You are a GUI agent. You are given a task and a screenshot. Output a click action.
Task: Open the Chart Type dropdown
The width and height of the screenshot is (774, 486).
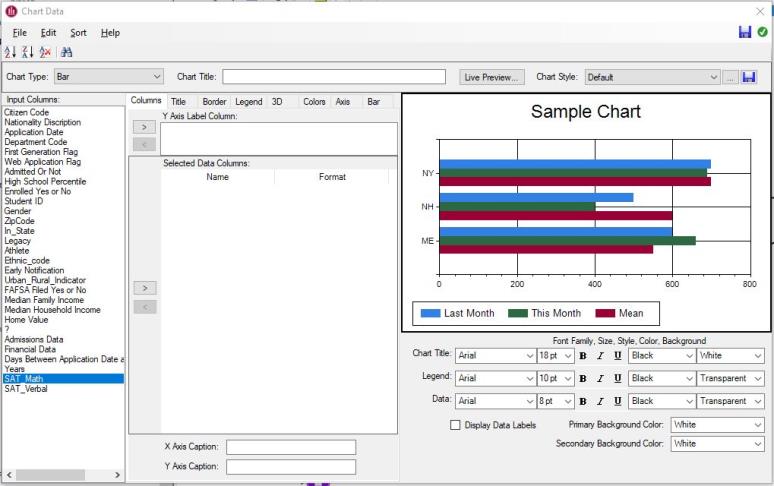pyautogui.click(x=108, y=77)
